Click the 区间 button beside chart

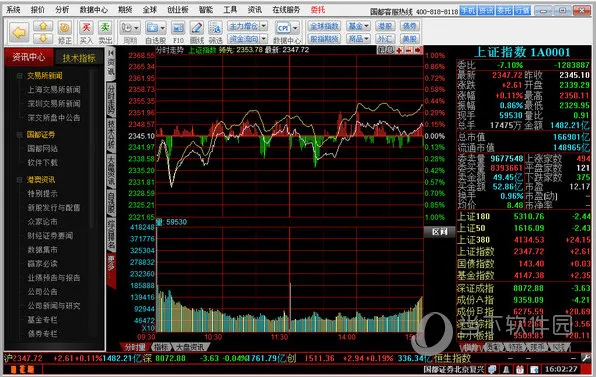click(439, 232)
